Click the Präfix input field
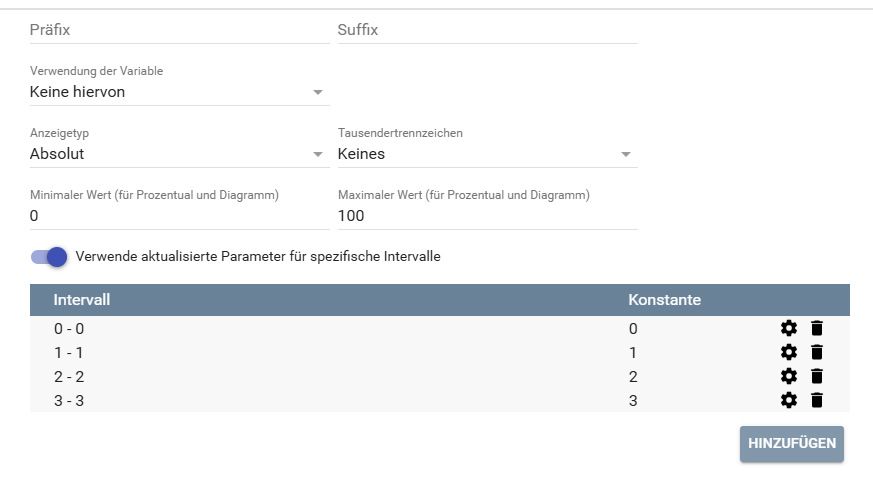Image resolution: width=873 pixels, height=479 pixels. (x=179, y=31)
